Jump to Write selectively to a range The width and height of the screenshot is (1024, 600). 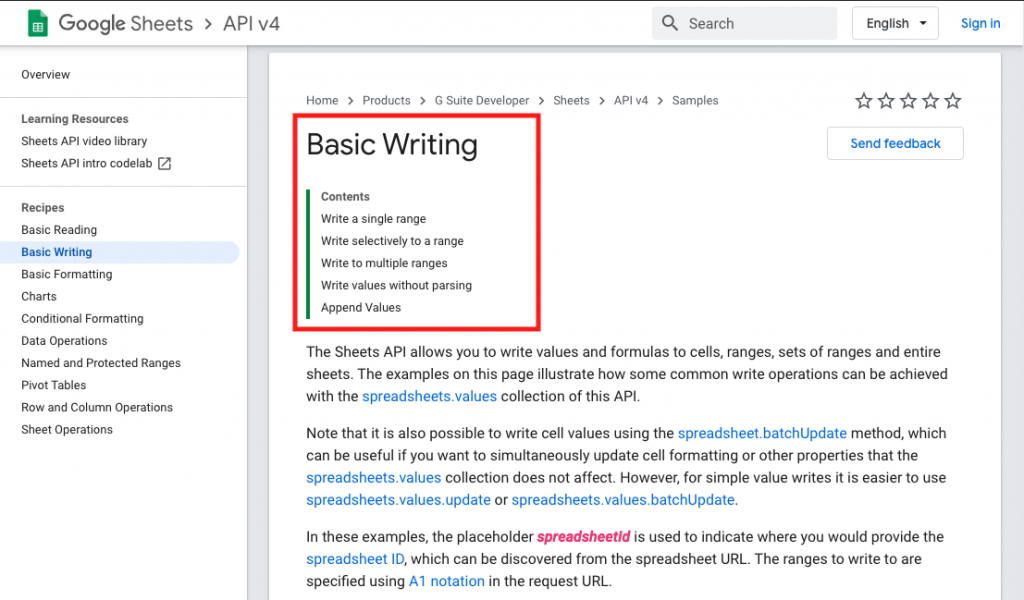[x=392, y=241]
